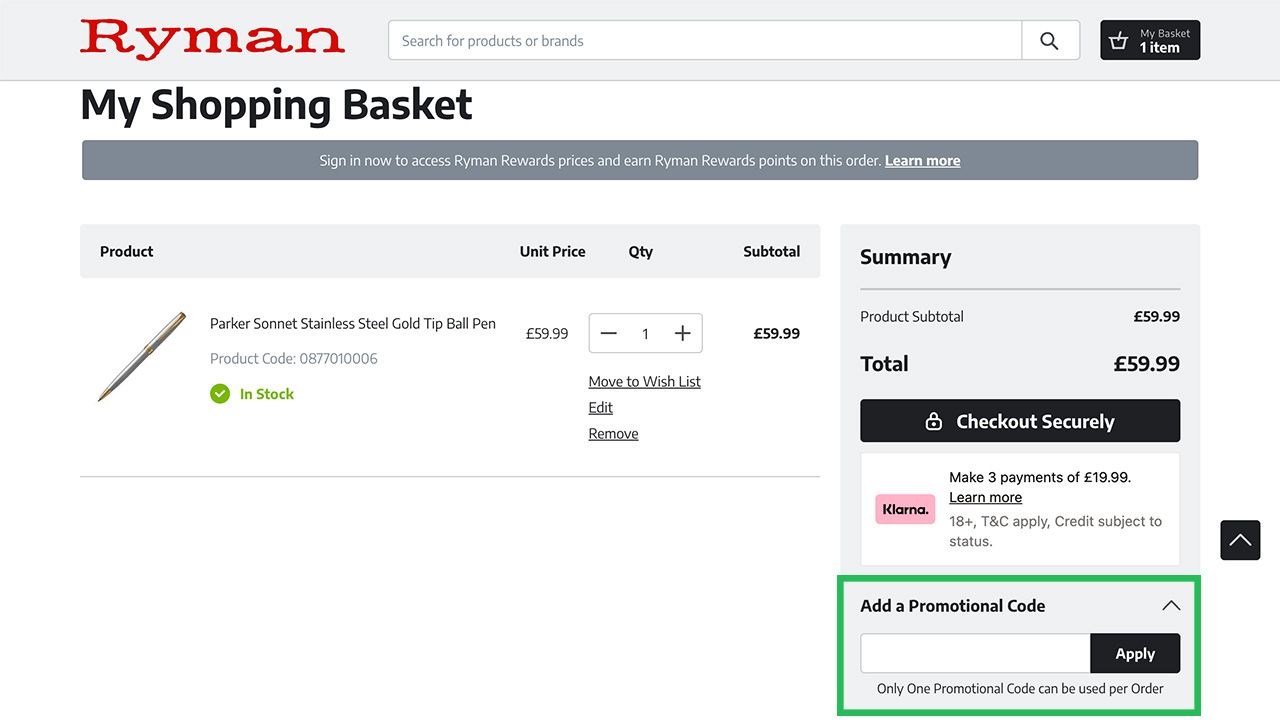Click the Qty column header
Image resolution: width=1280 pixels, height=720 pixels.
[x=640, y=251]
